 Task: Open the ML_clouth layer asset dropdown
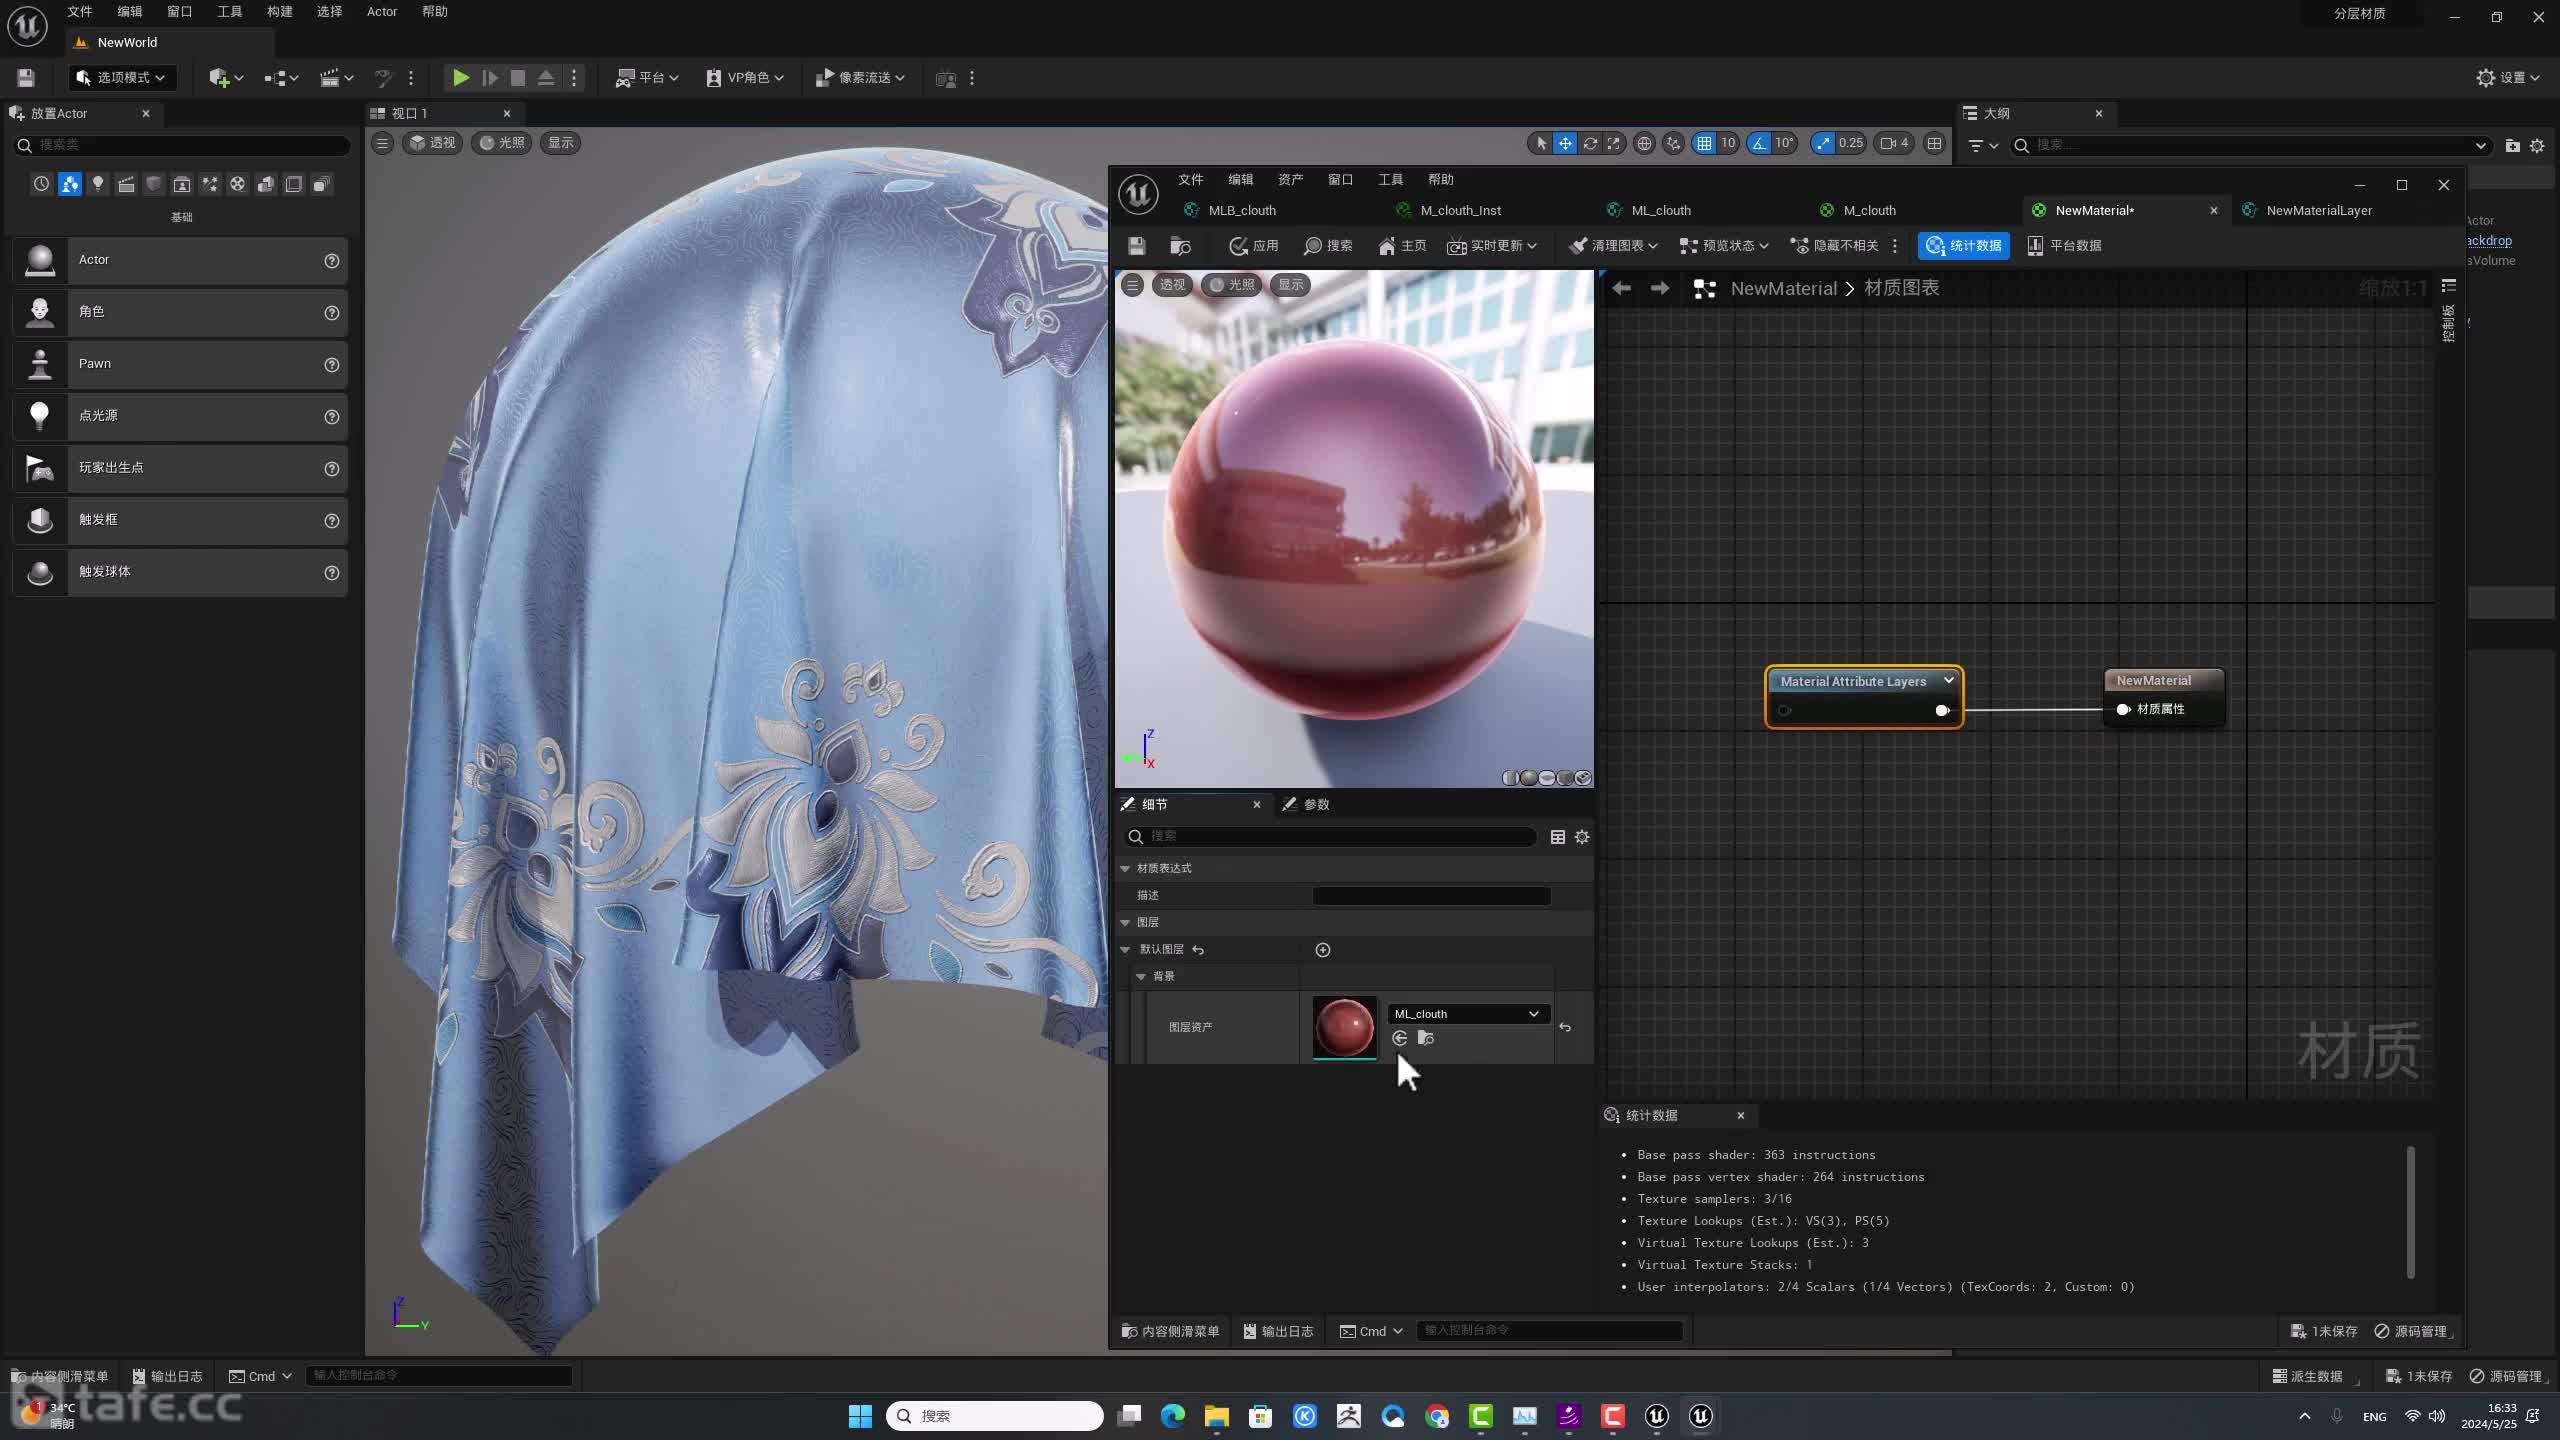[x=1467, y=1014]
